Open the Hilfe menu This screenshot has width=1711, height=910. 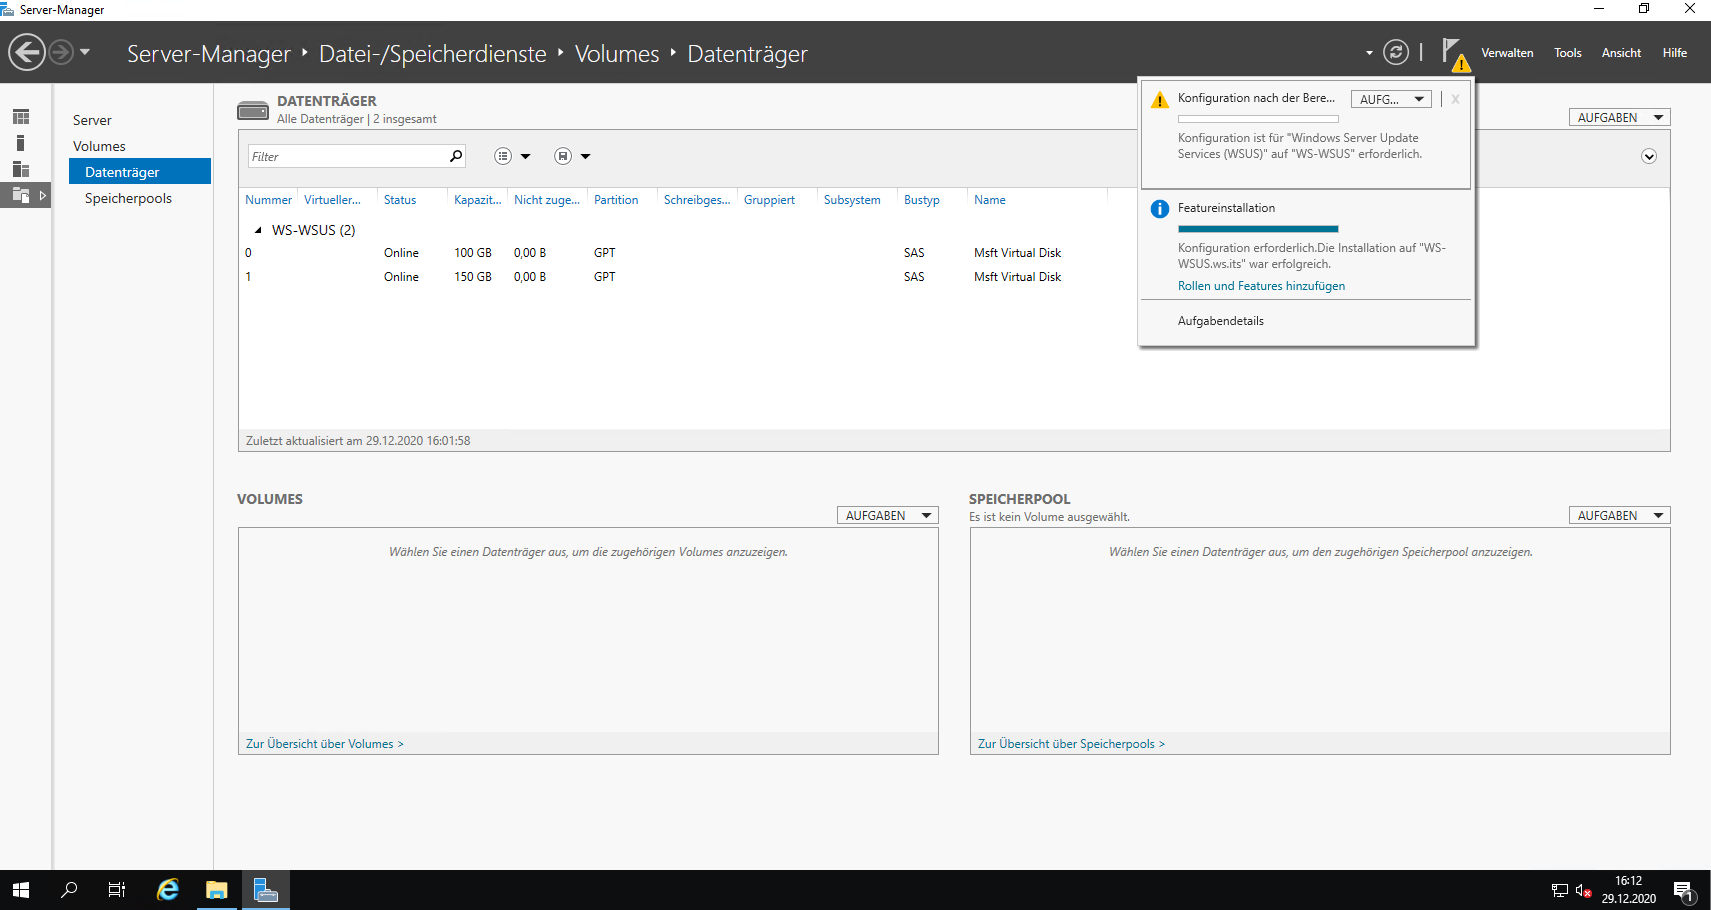(1674, 53)
